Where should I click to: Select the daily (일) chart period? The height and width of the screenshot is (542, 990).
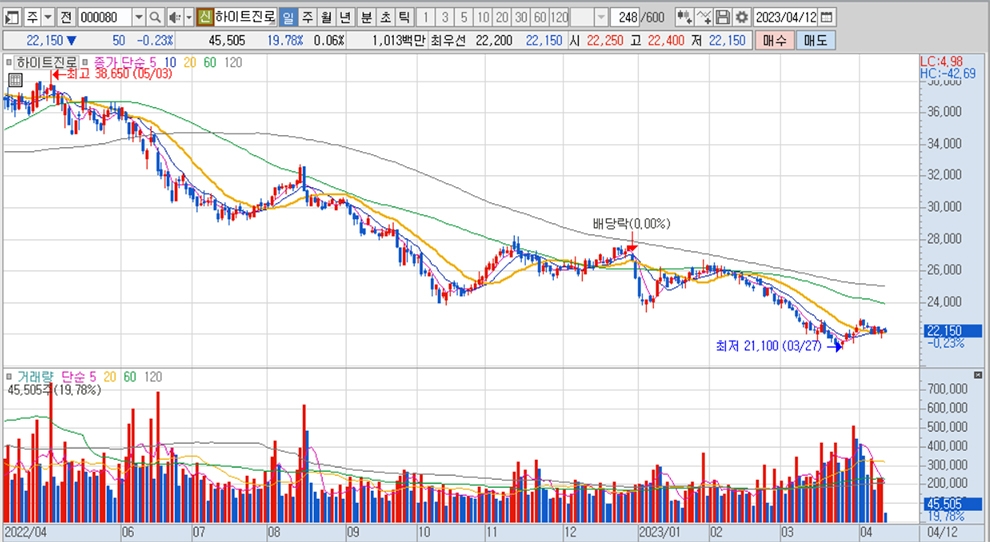click(288, 18)
